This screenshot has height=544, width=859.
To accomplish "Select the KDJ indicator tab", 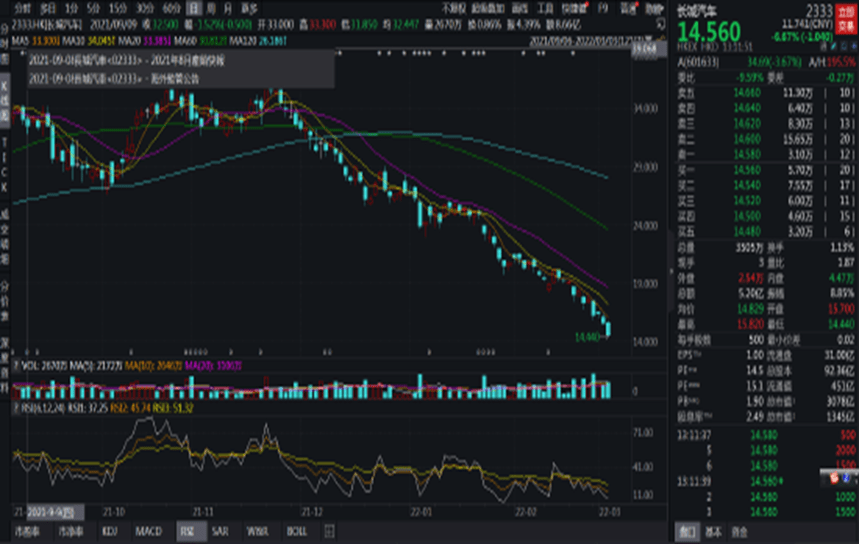I will (x=112, y=529).
